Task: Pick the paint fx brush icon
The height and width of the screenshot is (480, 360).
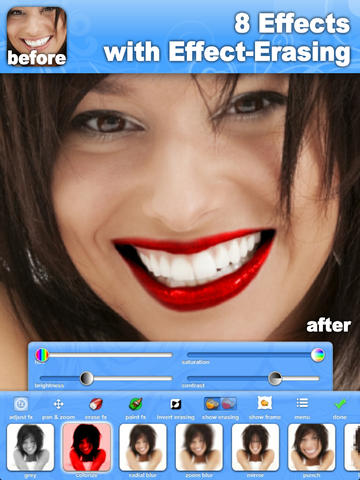Action: pyautogui.click(x=136, y=404)
